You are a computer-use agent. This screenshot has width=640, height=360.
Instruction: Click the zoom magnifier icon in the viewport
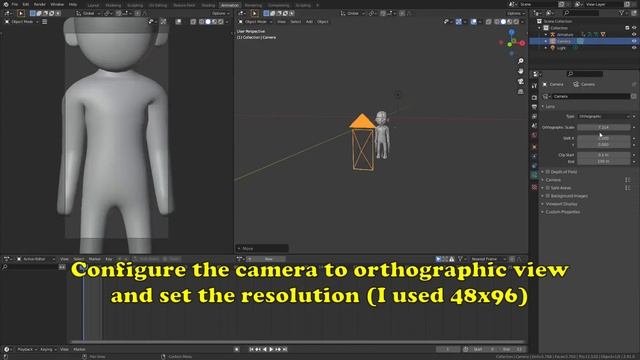click(520, 61)
